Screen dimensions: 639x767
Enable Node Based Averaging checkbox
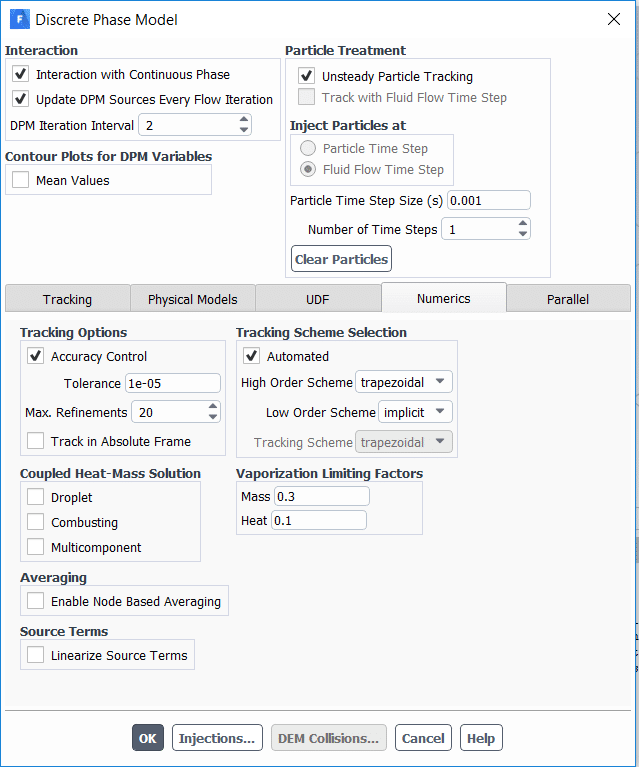(x=36, y=601)
